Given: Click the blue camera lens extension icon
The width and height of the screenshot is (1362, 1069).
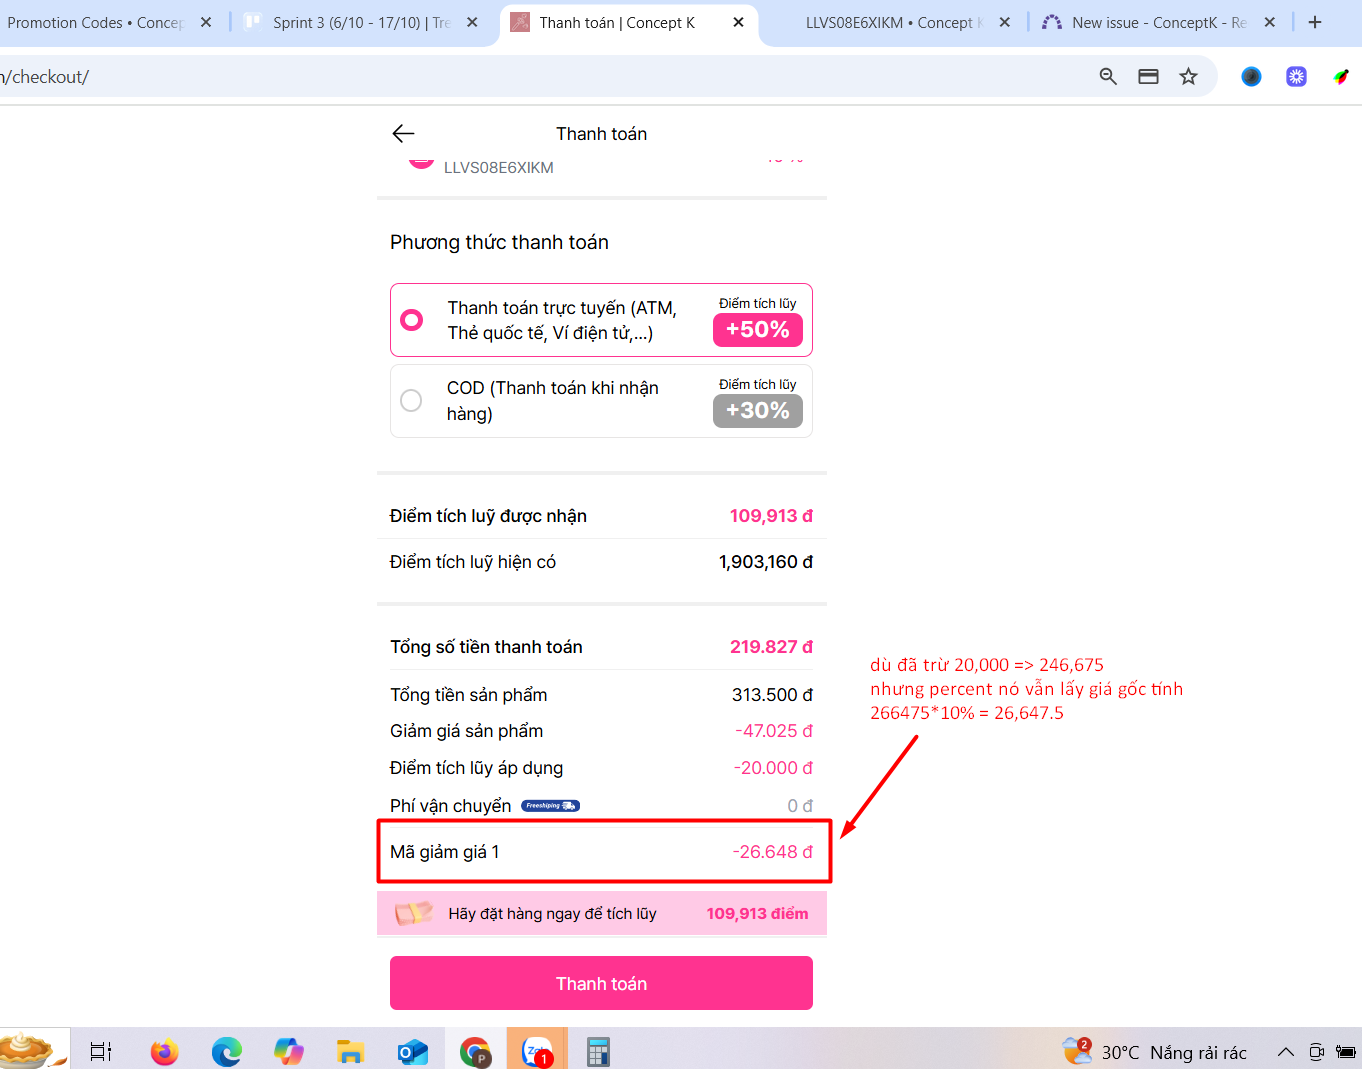Looking at the screenshot, I should [1251, 77].
